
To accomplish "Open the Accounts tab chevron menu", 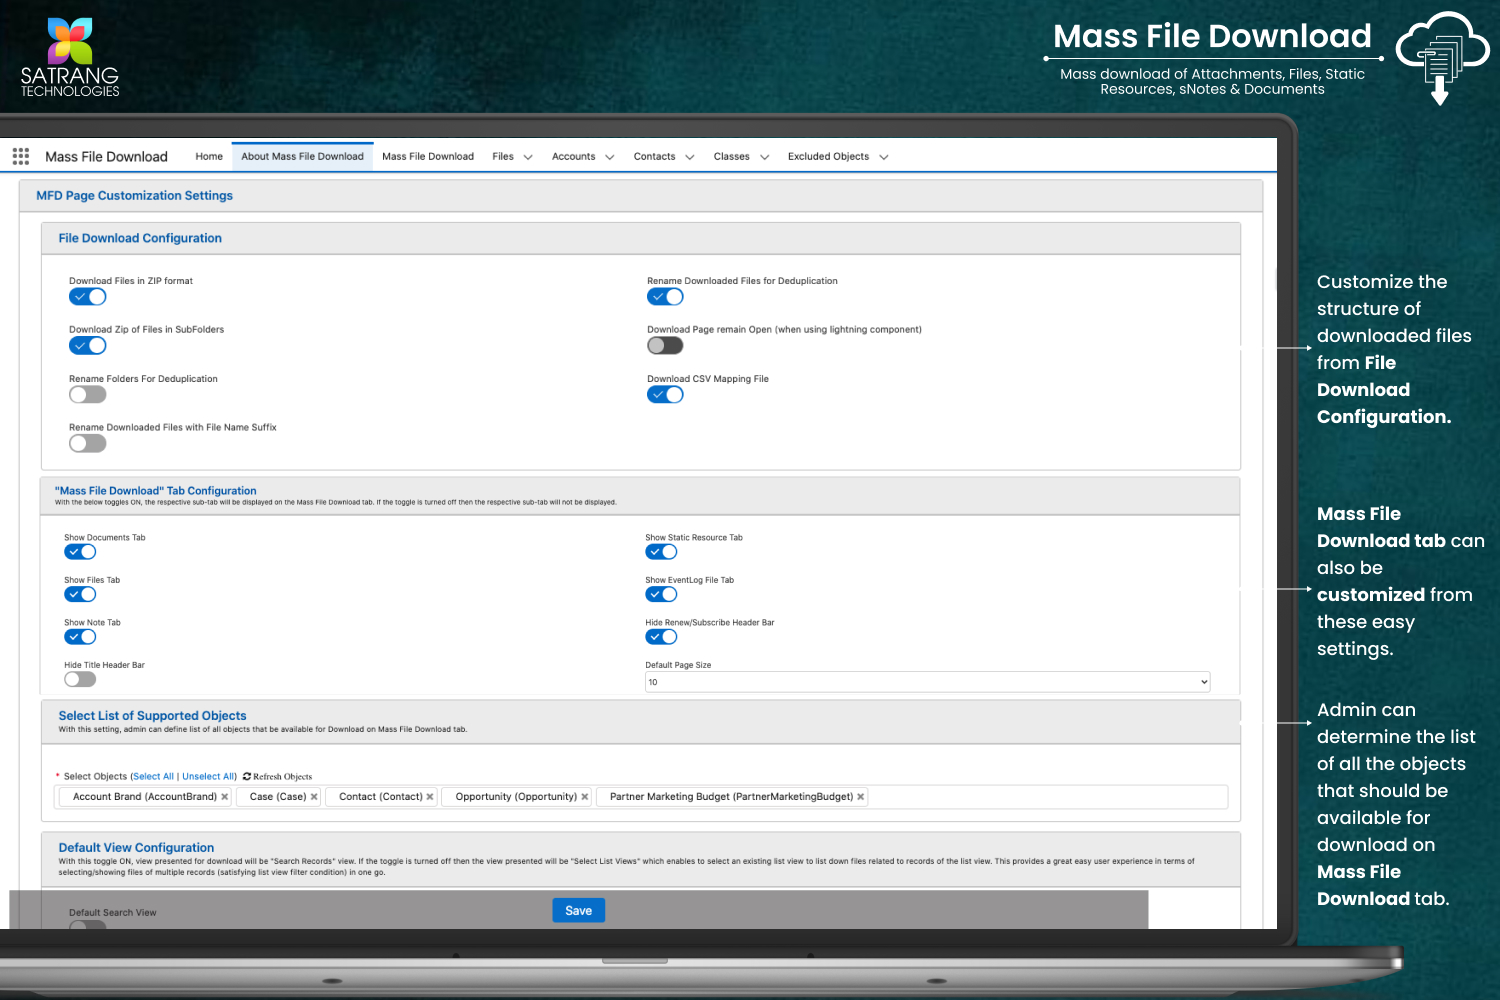I will pyautogui.click(x=610, y=157).
